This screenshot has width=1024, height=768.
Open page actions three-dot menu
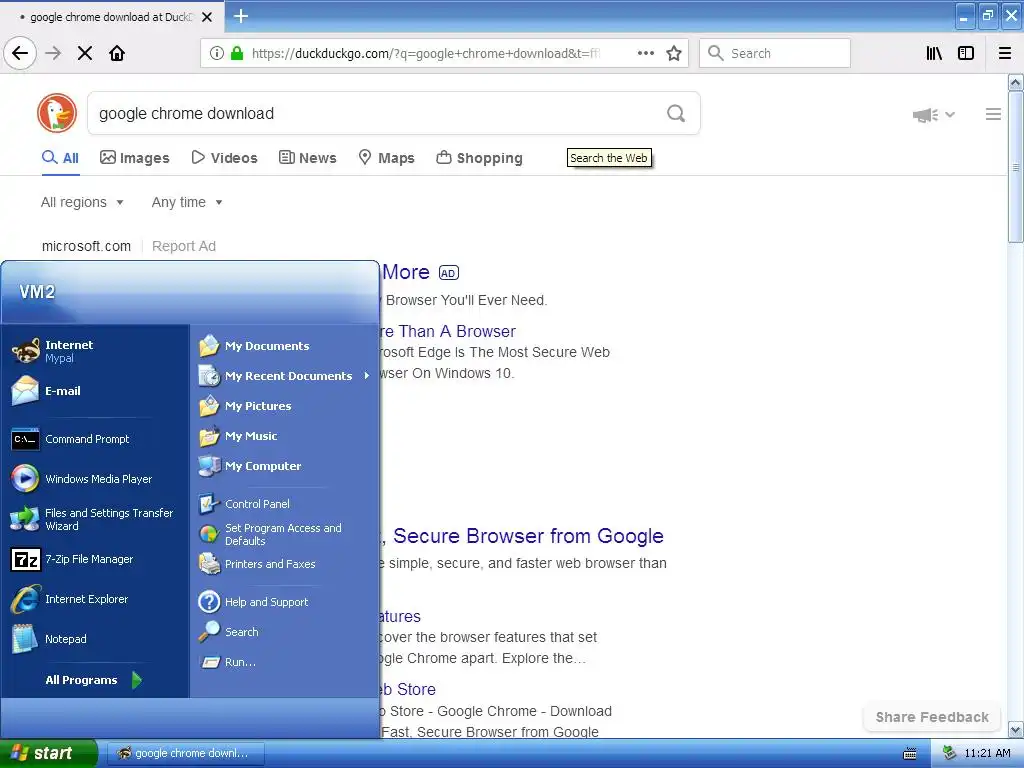click(x=645, y=53)
